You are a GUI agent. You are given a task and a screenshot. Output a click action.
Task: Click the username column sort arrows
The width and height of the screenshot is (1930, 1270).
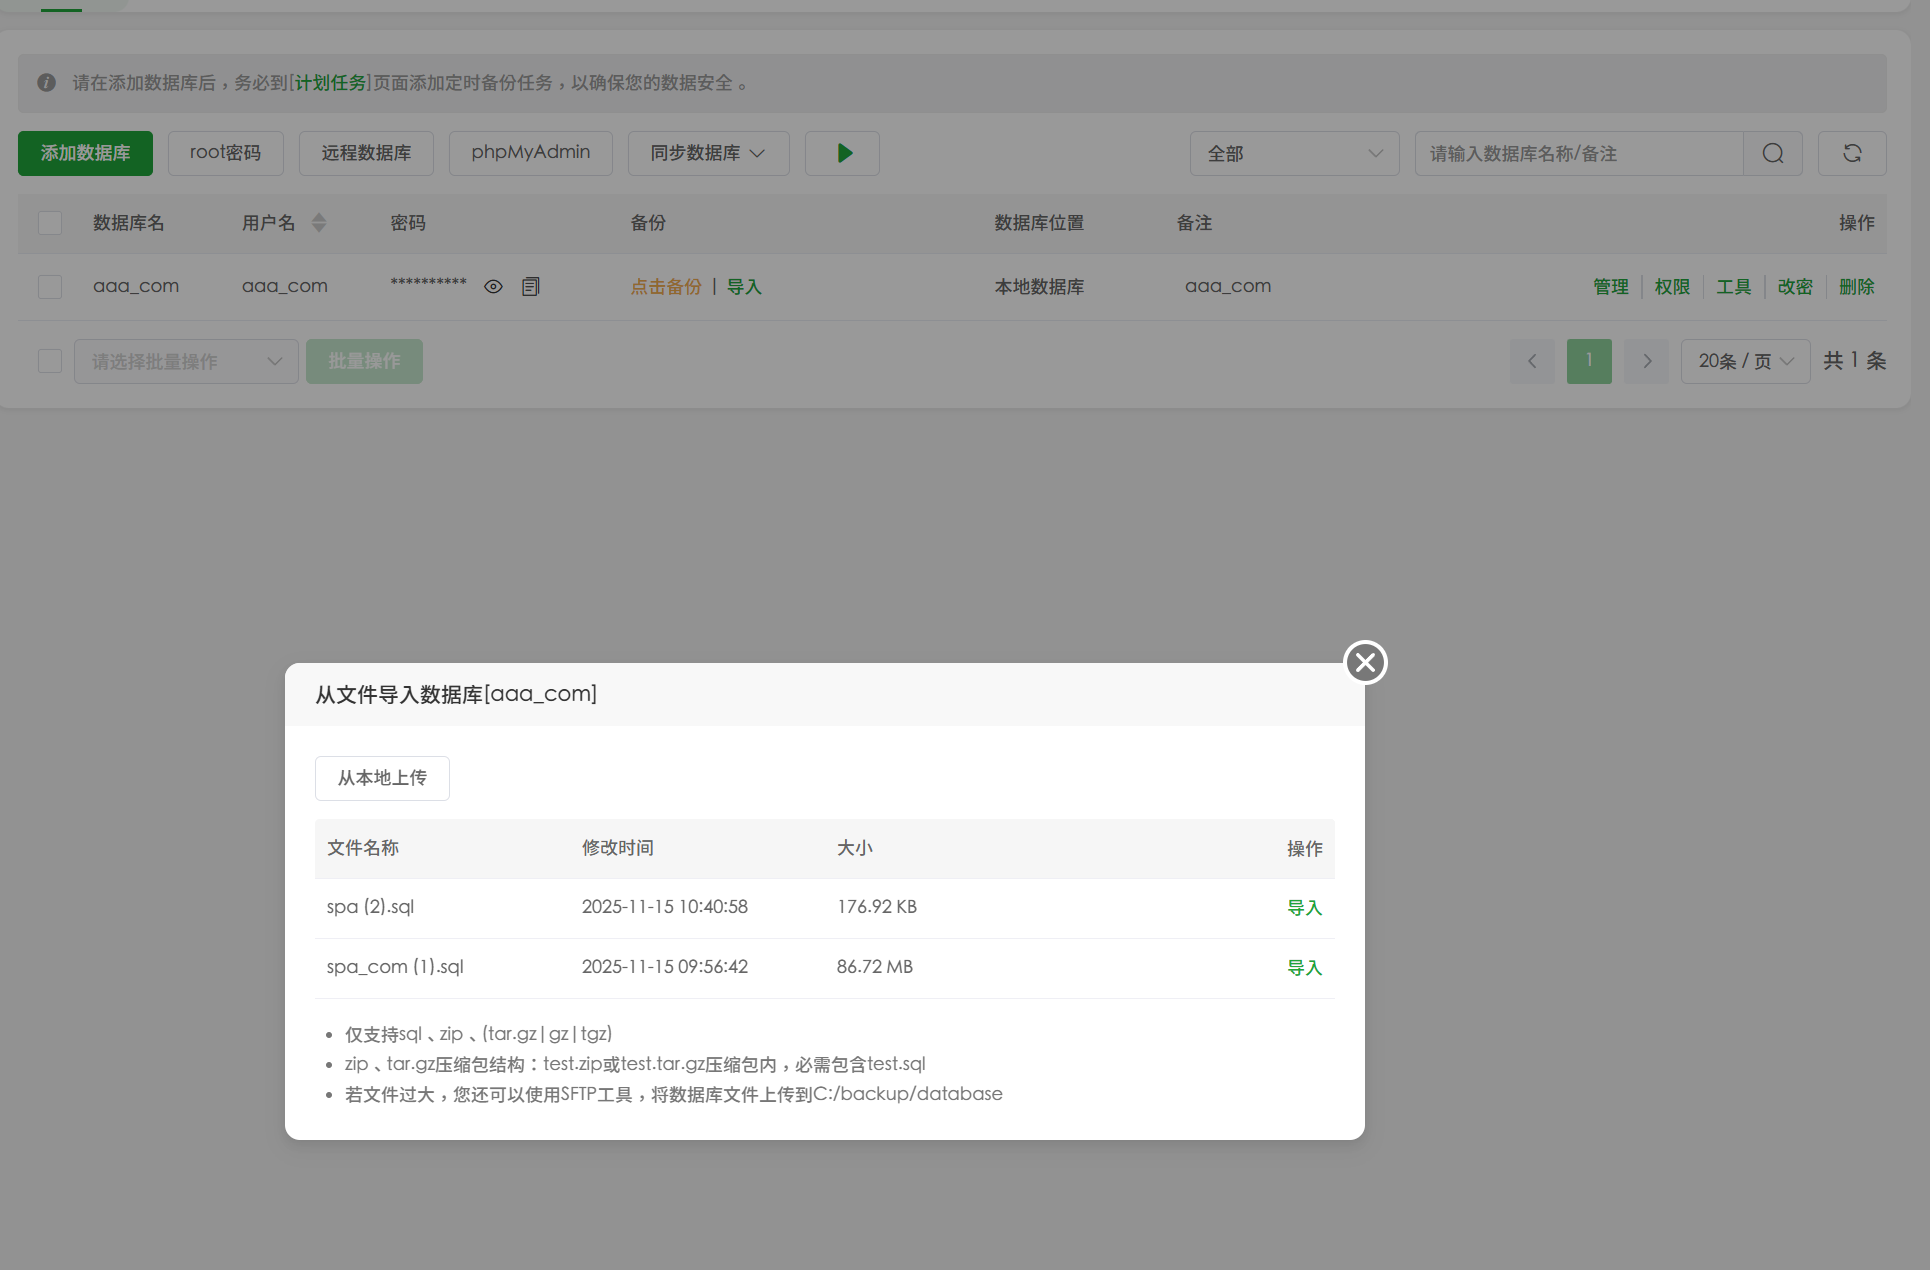[x=319, y=223]
